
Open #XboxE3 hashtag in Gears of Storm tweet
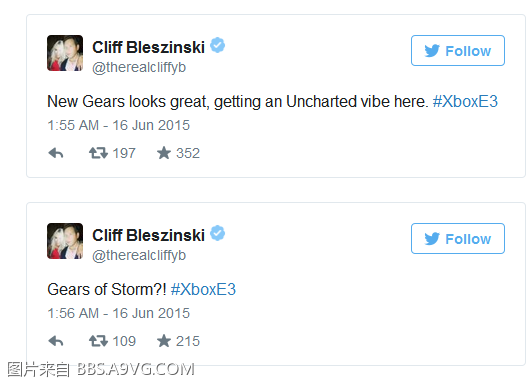(203, 289)
